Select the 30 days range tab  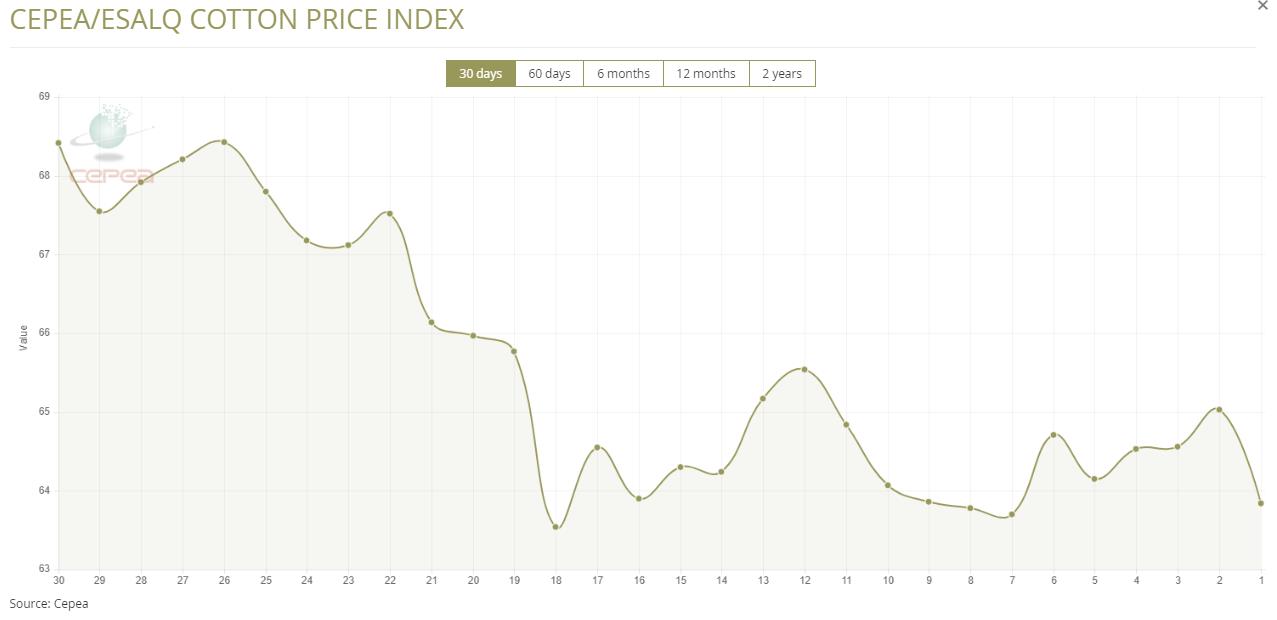click(x=480, y=74)
